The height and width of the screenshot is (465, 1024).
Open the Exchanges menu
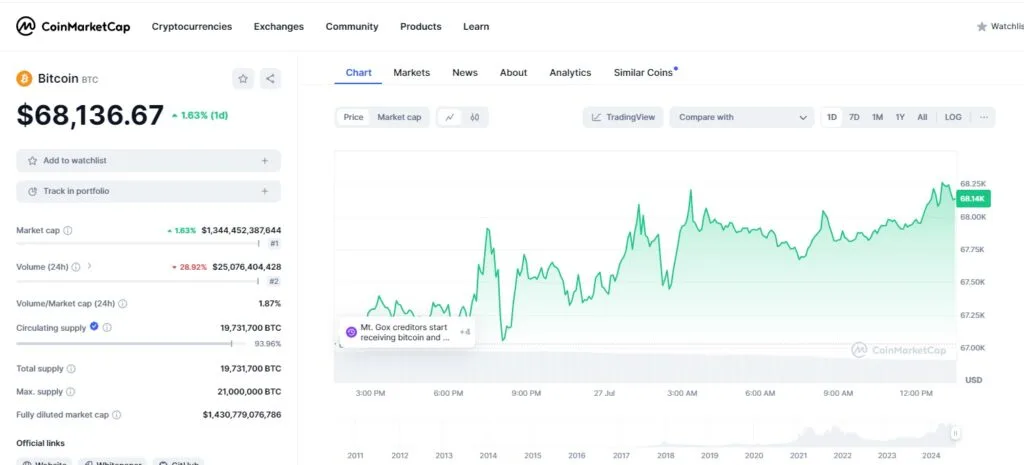coord(279,27)
